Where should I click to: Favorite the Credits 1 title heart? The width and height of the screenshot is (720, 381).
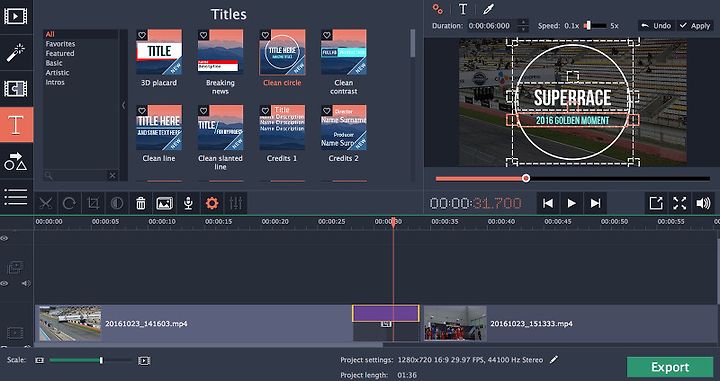point(265,111)
